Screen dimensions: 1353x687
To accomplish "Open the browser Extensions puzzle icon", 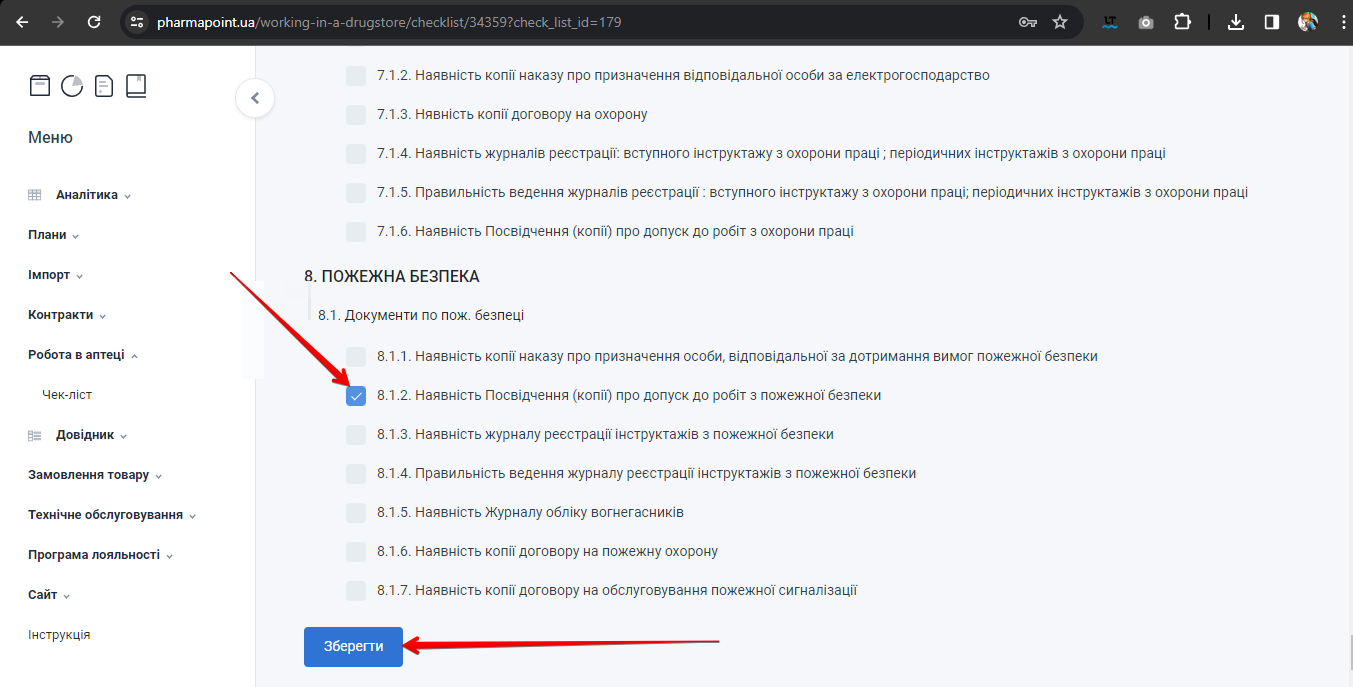I will pyautogui.click(x=1182, y=22).
